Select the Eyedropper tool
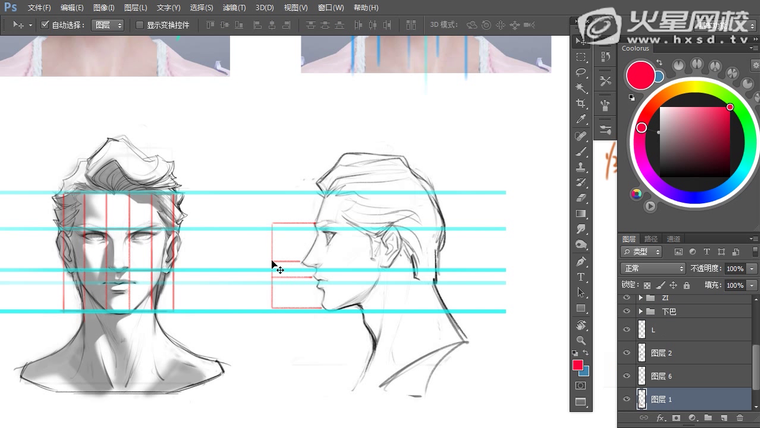 [x=581, y=119]
